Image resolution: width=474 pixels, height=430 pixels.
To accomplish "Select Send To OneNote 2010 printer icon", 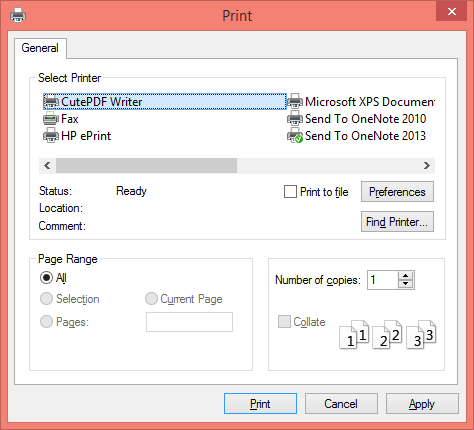I will pyautogui.click(x=295, y=119).
